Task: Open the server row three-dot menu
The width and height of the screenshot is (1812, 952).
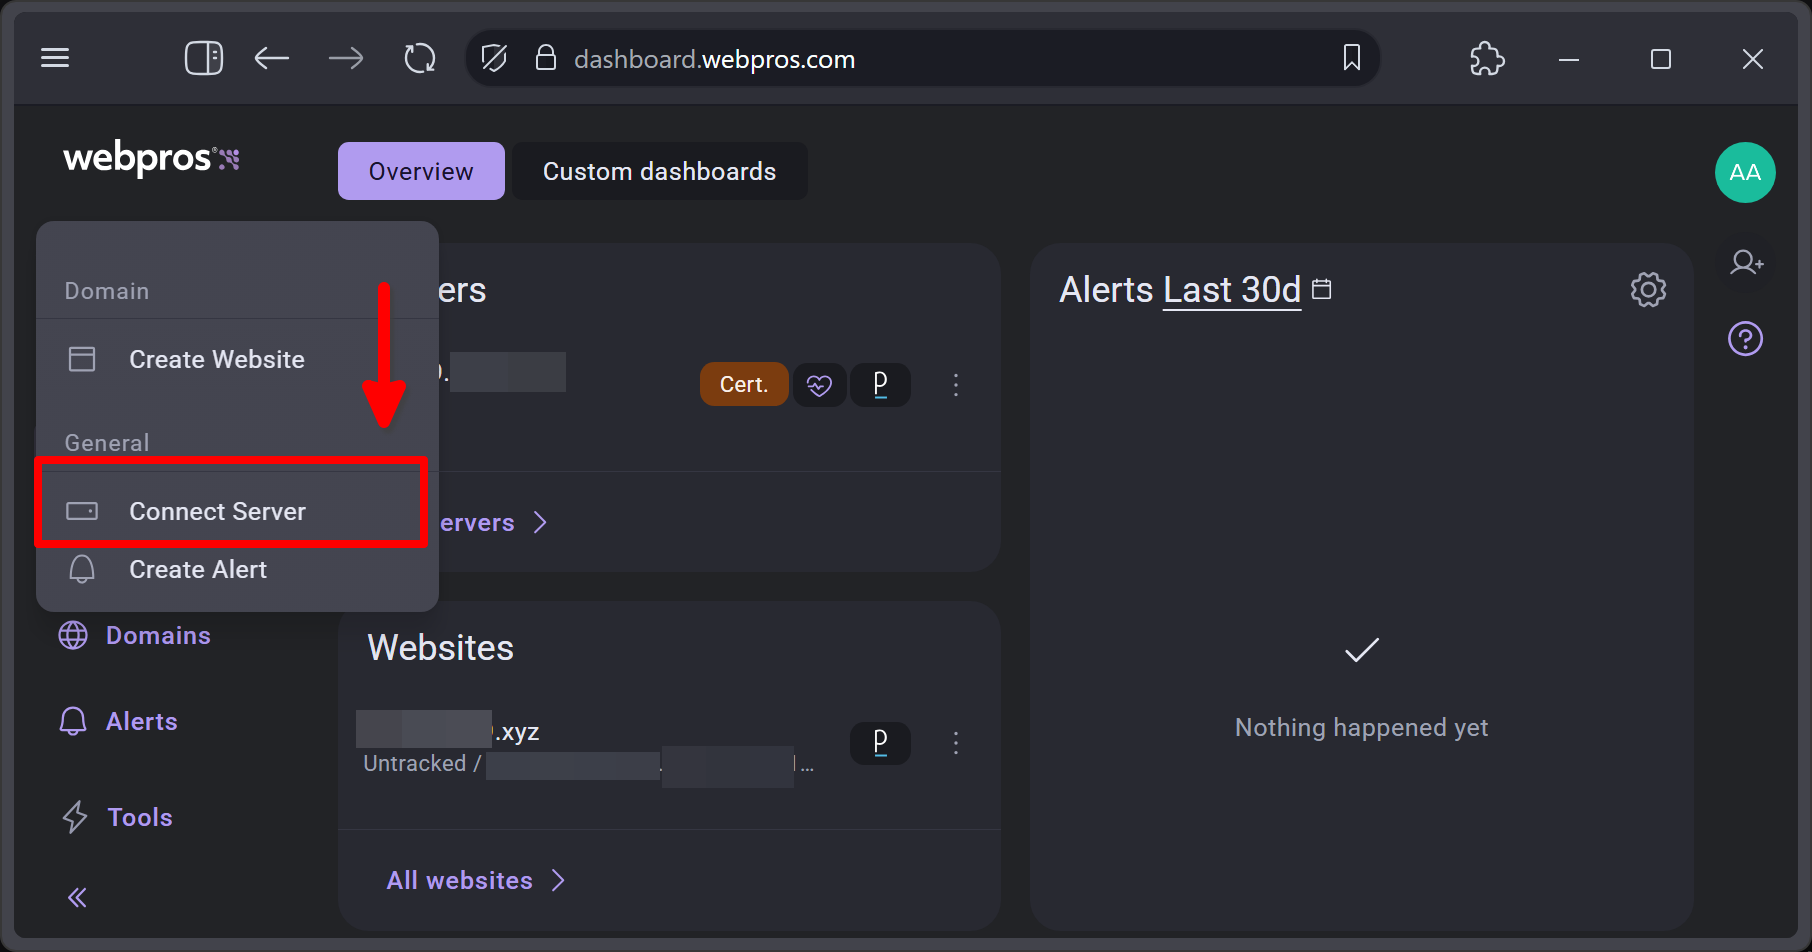Action: pos(956,385)
